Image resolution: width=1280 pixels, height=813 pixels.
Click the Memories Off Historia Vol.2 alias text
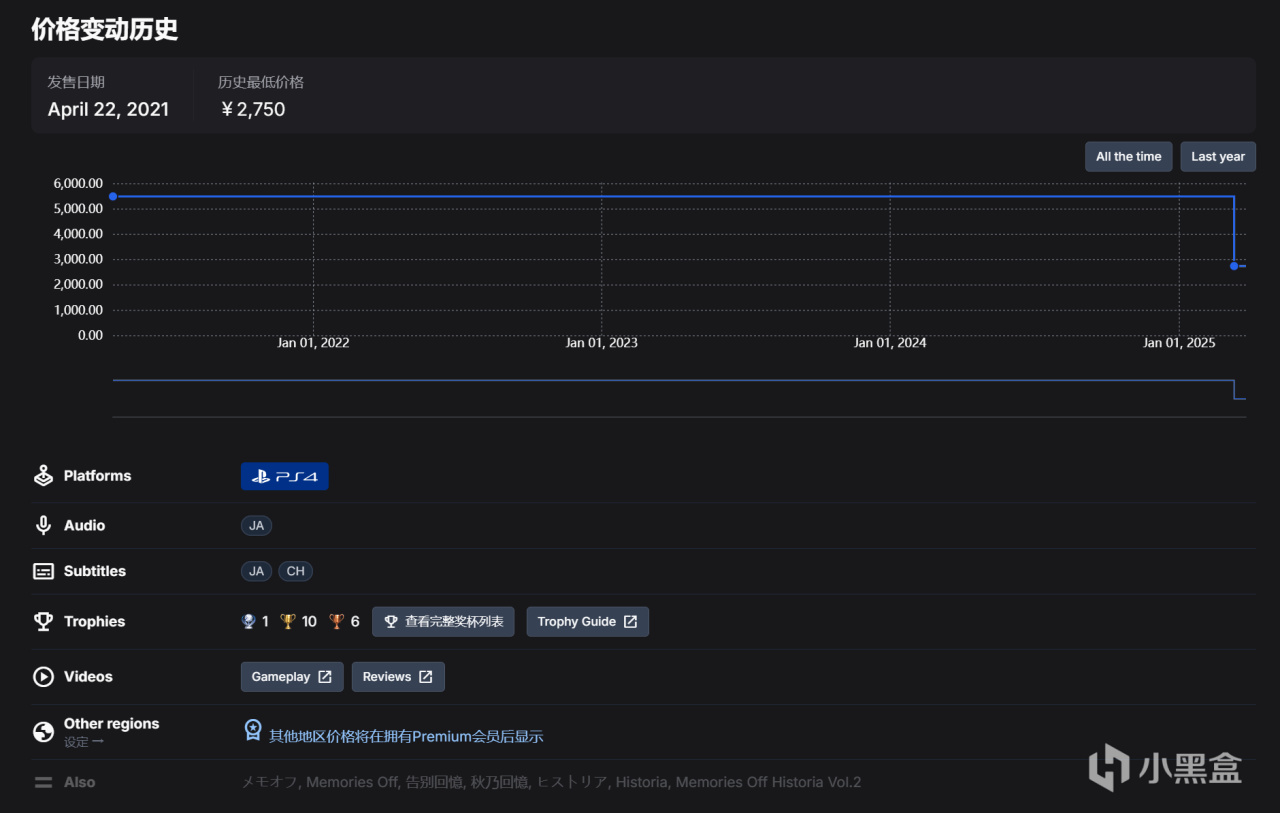[x=768, y=782]
